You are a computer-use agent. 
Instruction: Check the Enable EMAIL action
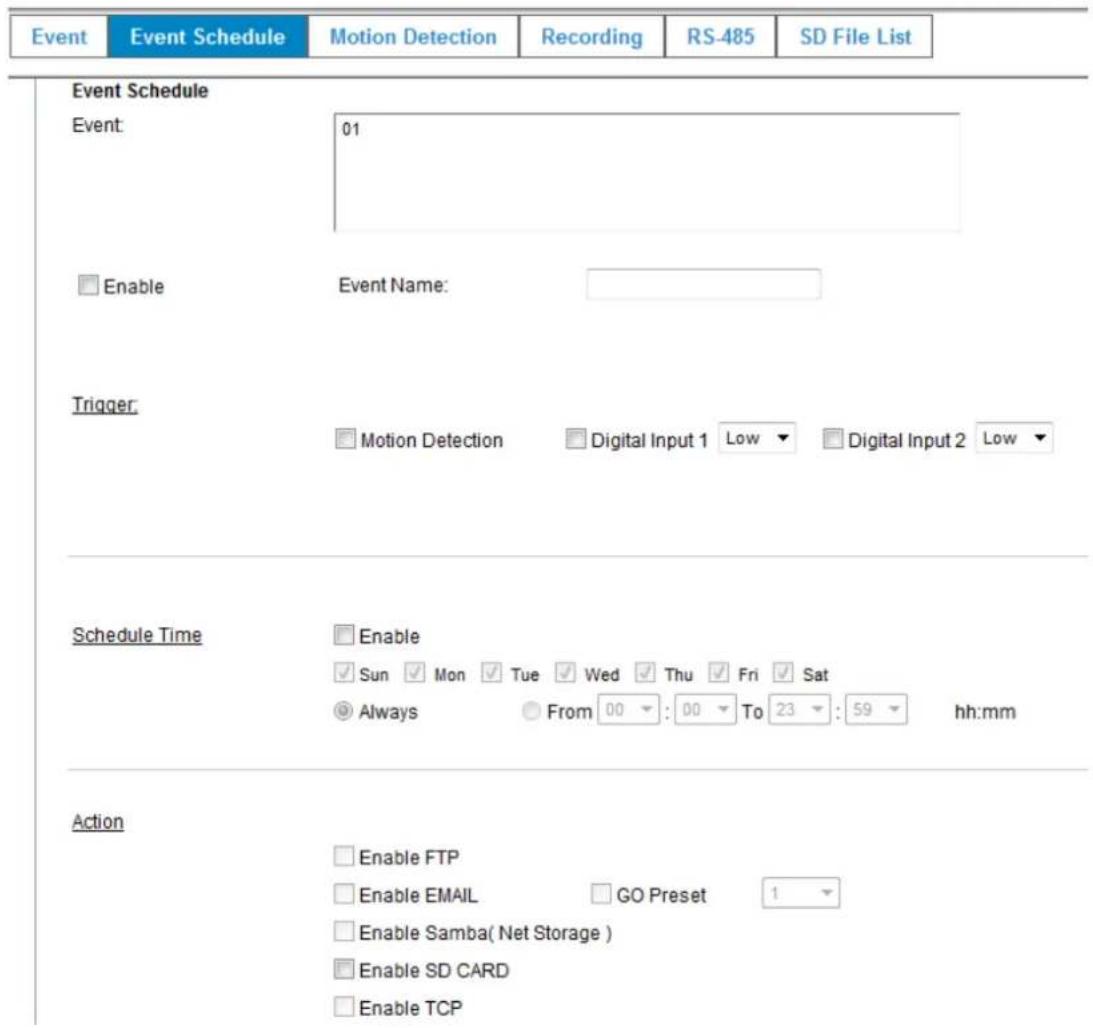[x=344, y=893]
